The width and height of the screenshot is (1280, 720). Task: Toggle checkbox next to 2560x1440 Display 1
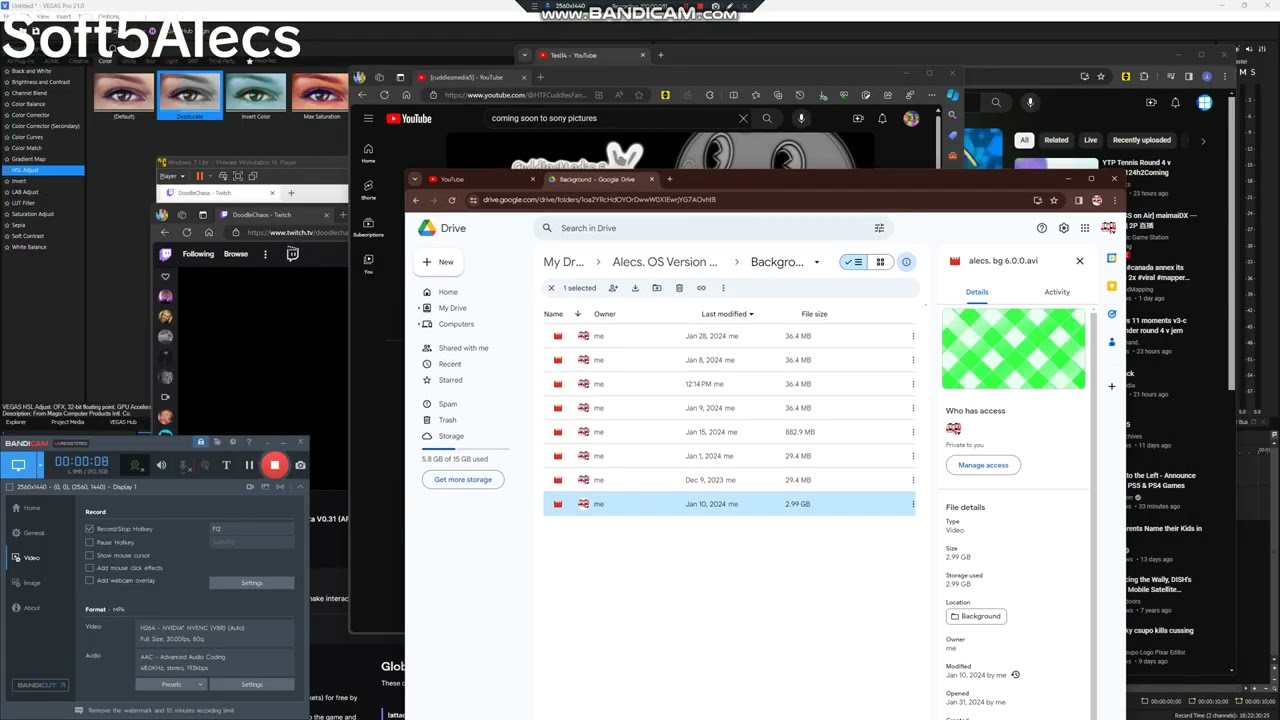(x=9, y=487)
